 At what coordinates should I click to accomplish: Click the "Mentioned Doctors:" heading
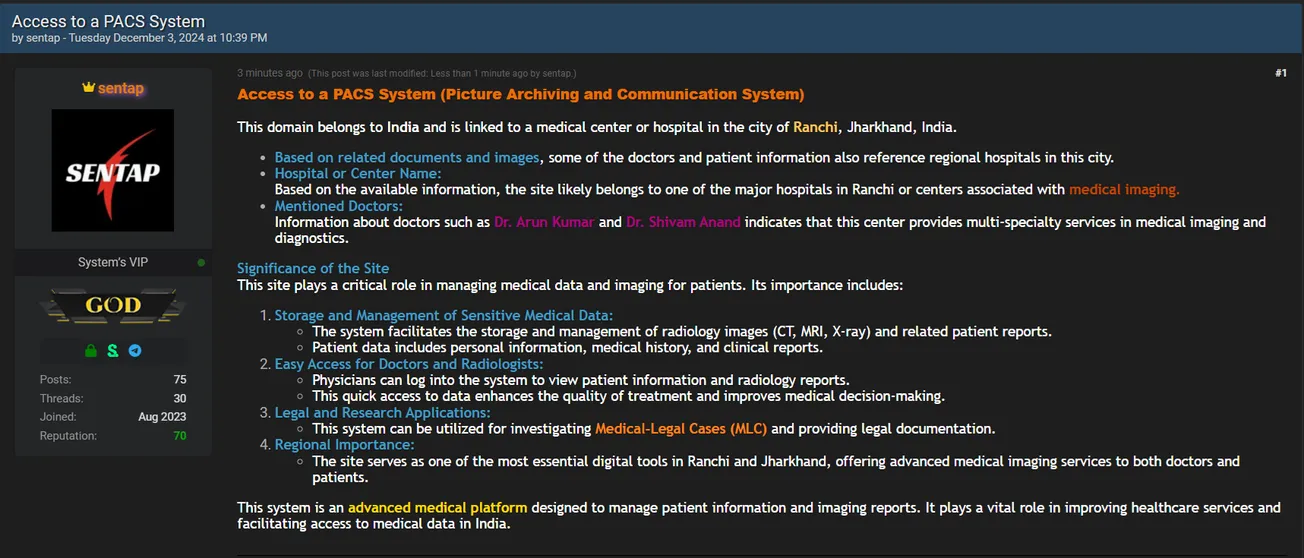coord(338,206)
